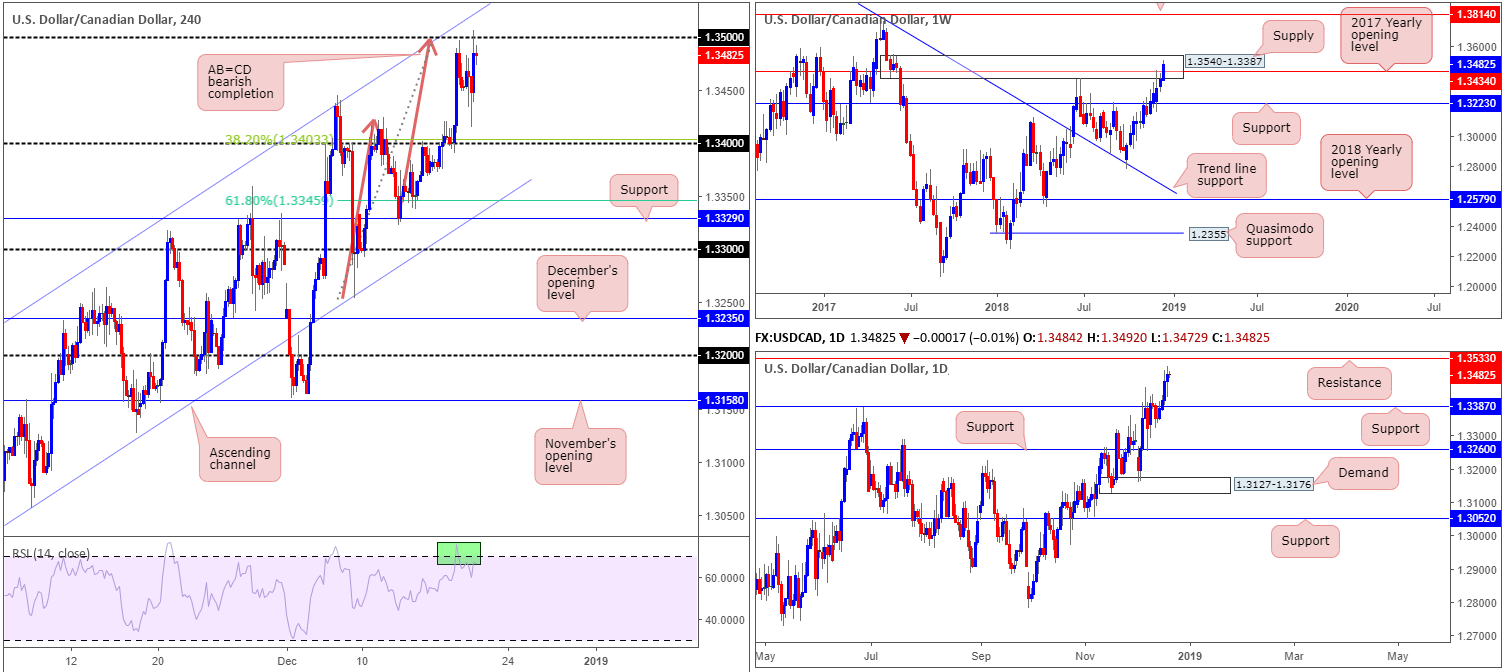Click the 2018 Yearly opening level callout
This screenshot has height=672, width=1507.
point(1365,162)
